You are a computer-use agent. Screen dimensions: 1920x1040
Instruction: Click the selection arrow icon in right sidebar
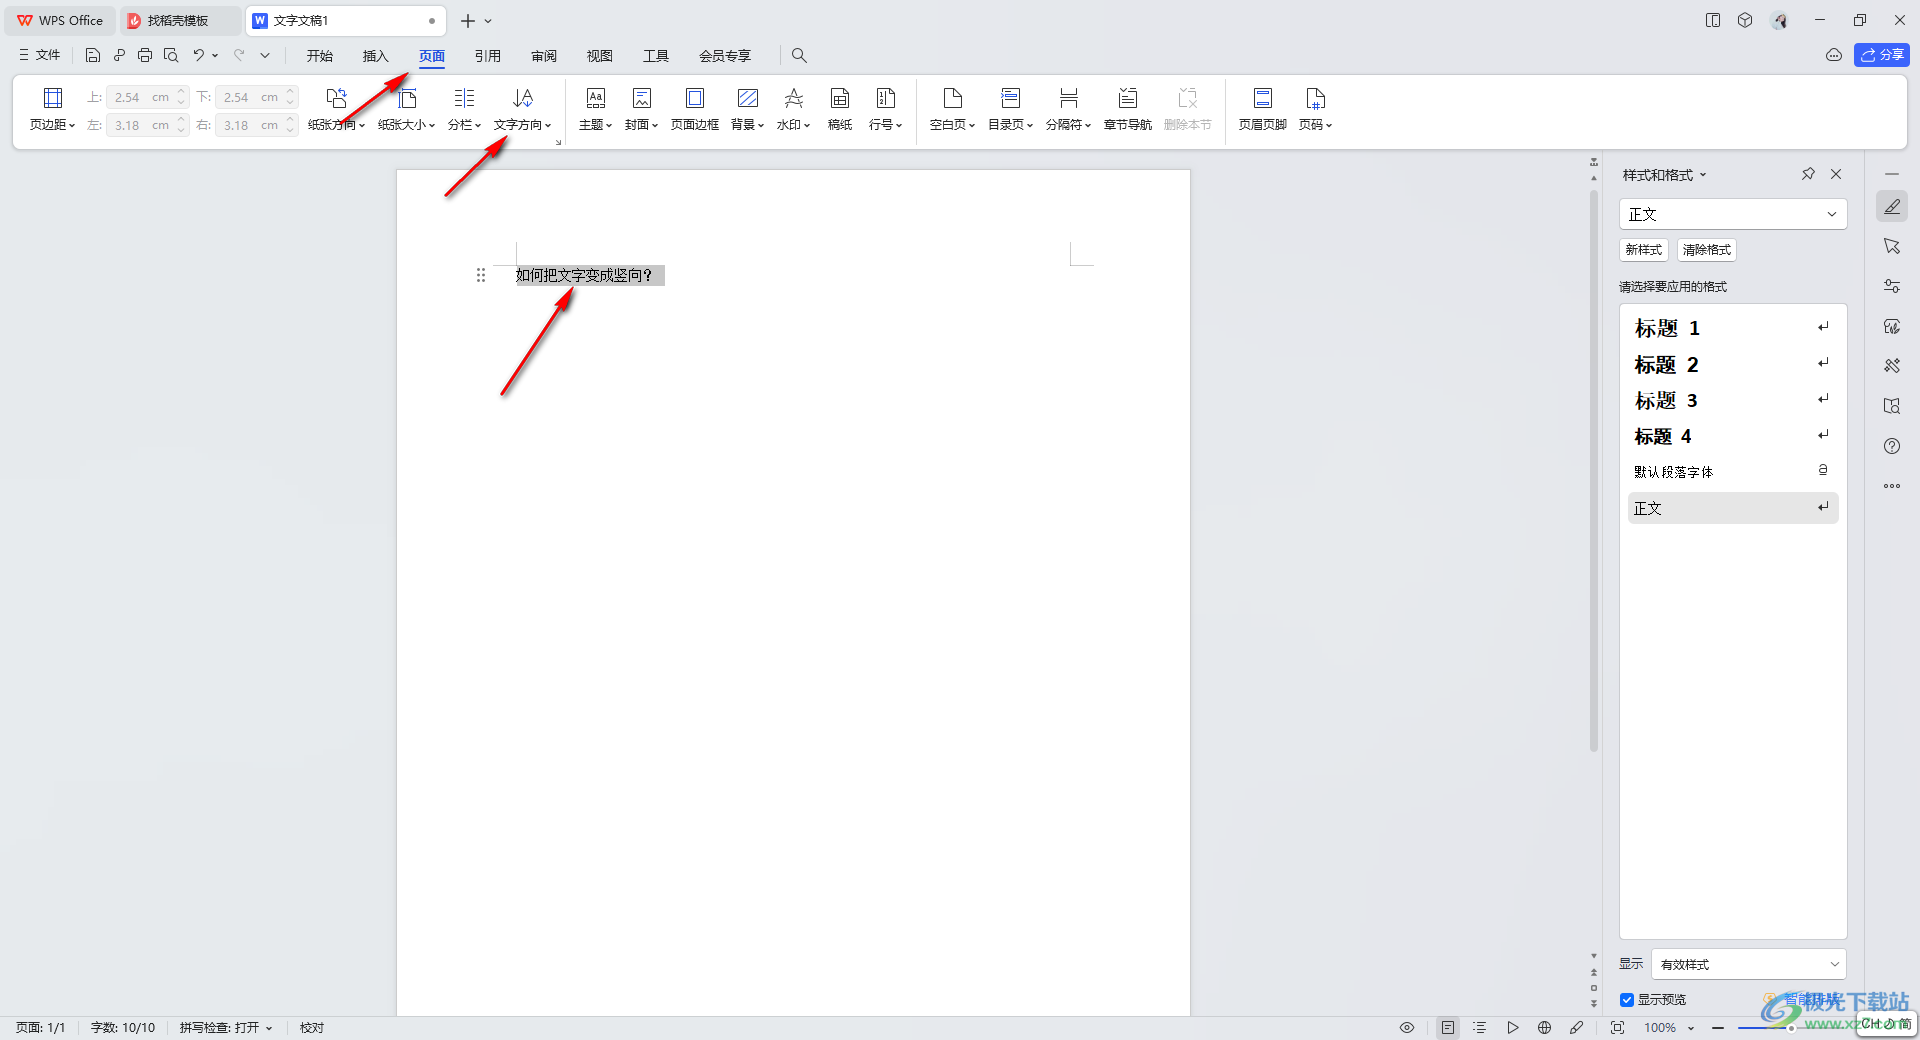pyautogui.click(x=1892, y=246)
